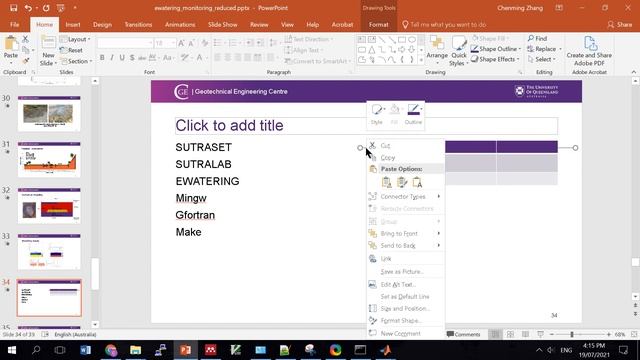The image size is (640, 360).
Task: Choose Format Shape in context menu
Action: coord(405,321)
